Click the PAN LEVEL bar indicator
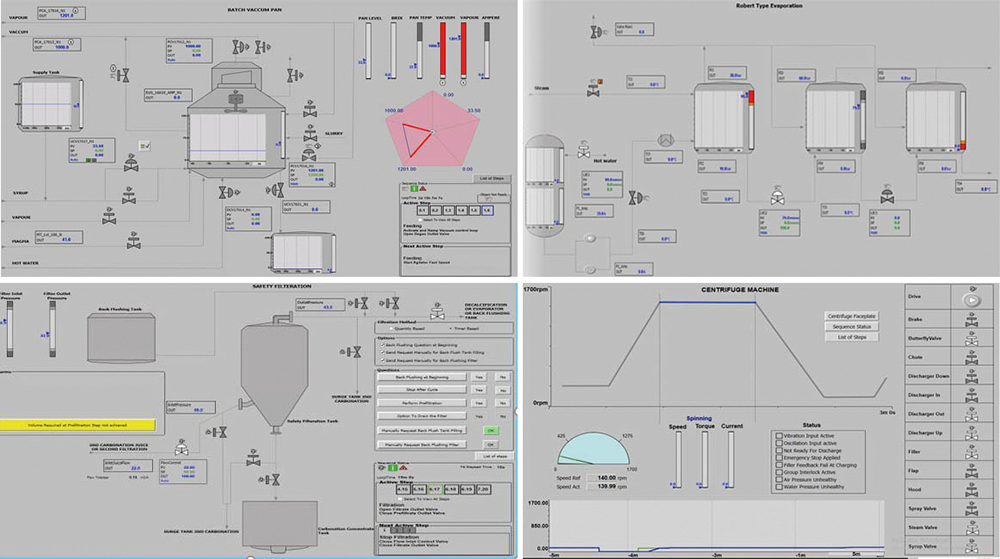Viewport: 1000px width, 559px height. point(369,51)
